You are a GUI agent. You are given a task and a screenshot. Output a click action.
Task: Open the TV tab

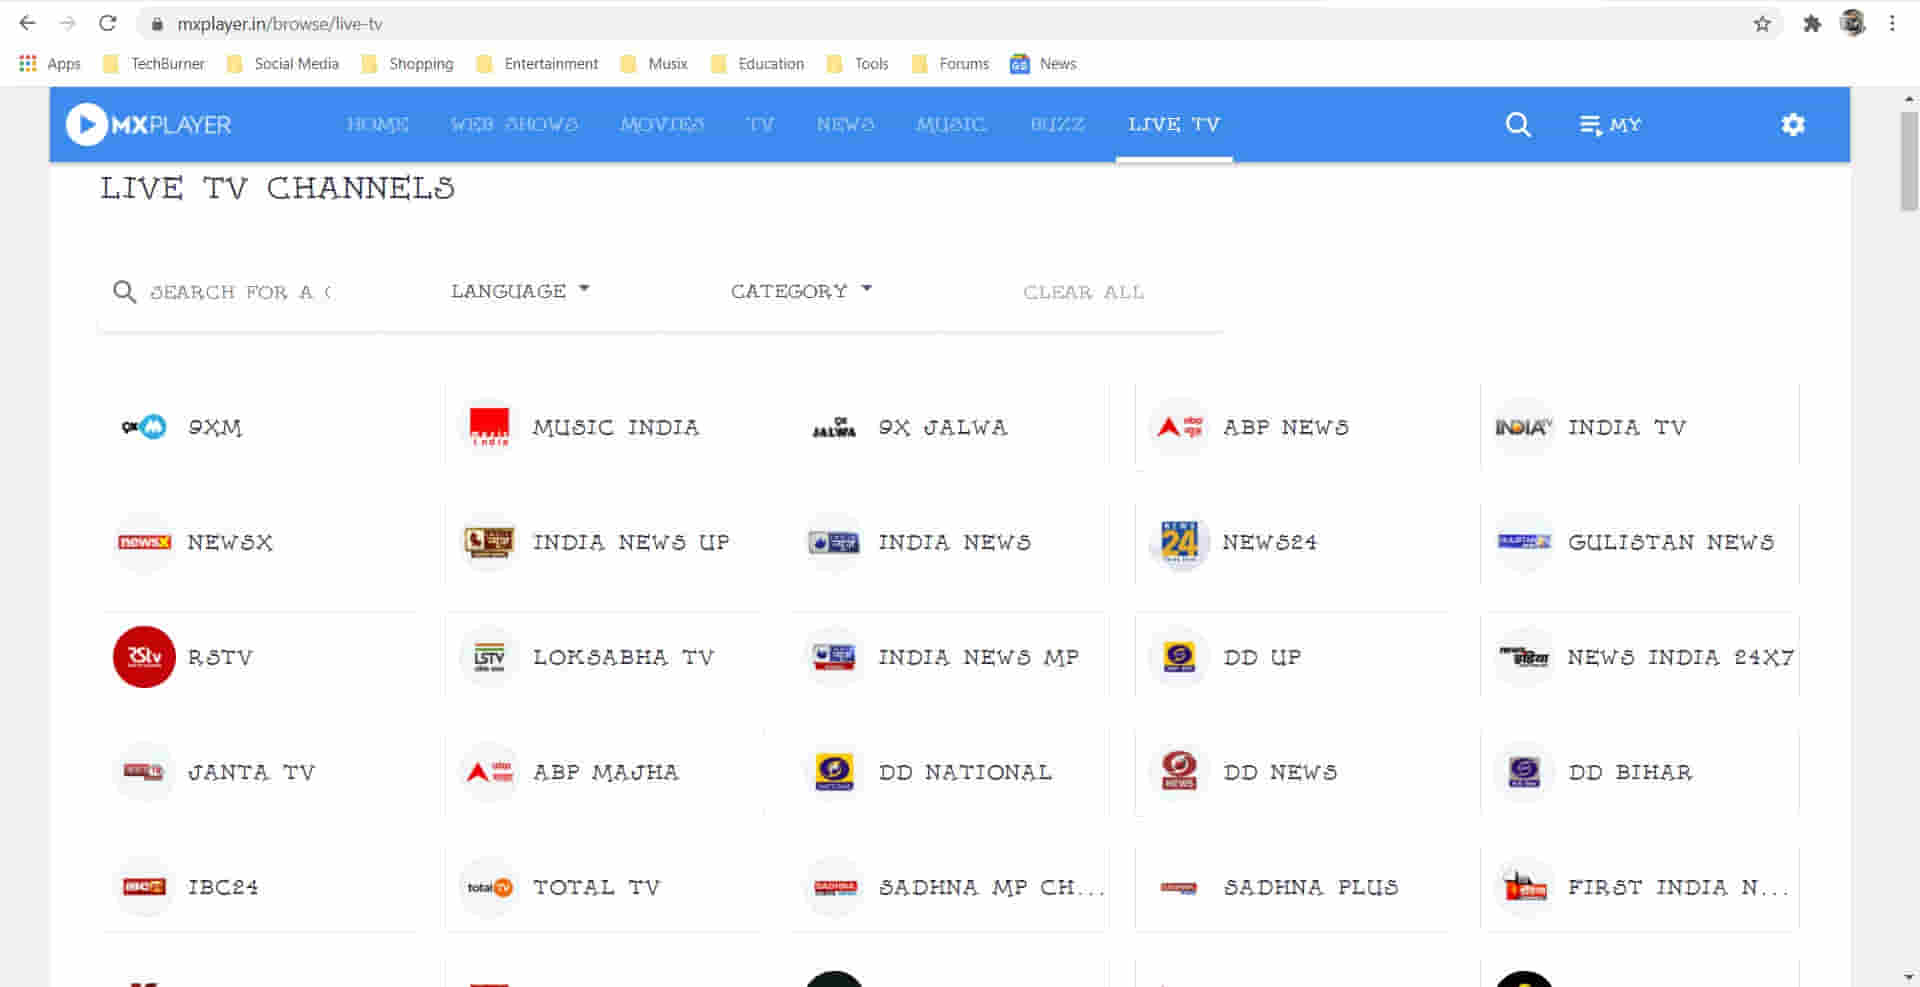(x=760, y=124)
